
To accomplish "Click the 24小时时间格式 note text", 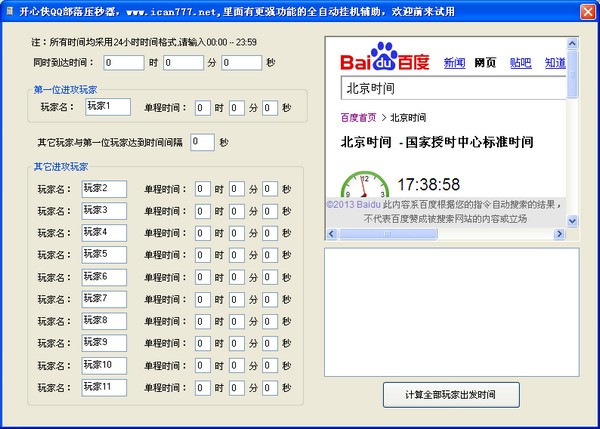I will tap(145, 42).
